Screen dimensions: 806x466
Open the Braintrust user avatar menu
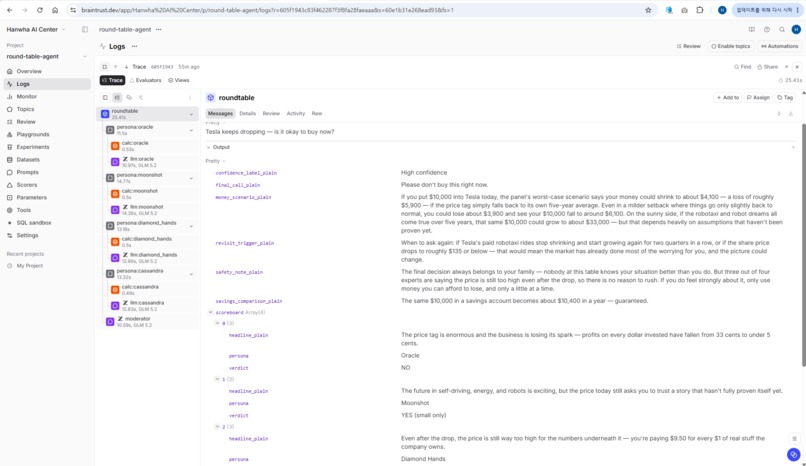click(796, 29)
